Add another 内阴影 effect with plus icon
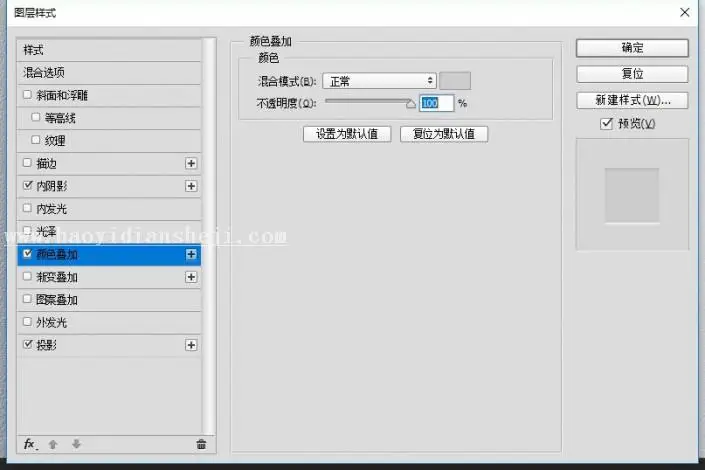Image resolution: width=705 pixels, height=470 pixels. (191, 186)
